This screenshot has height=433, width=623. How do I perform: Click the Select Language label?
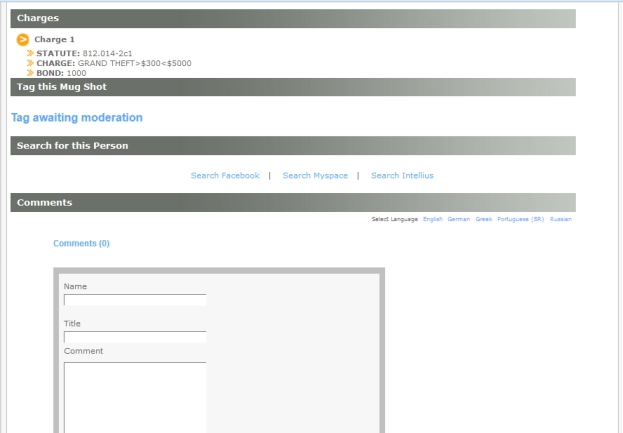[395, 219]
